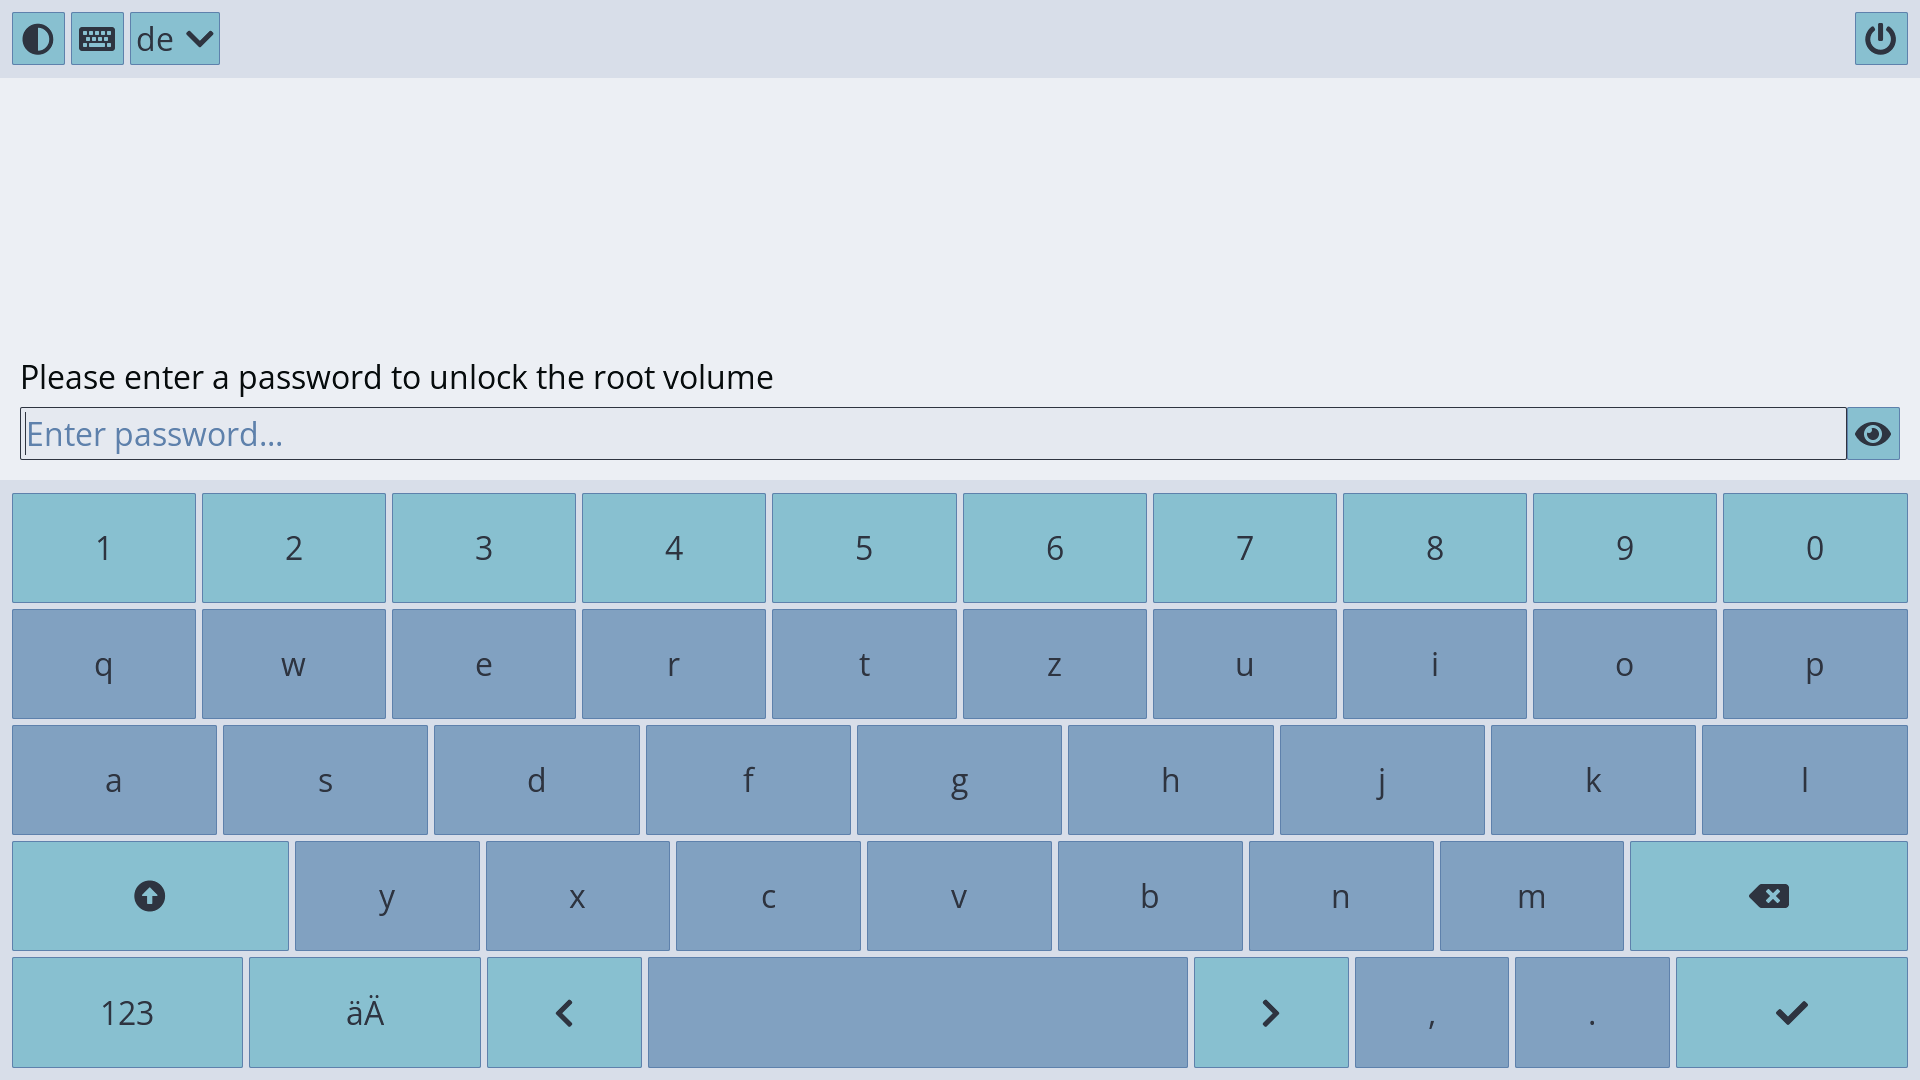Switch to the äÄ umlaut layer

pos(364,1012)
